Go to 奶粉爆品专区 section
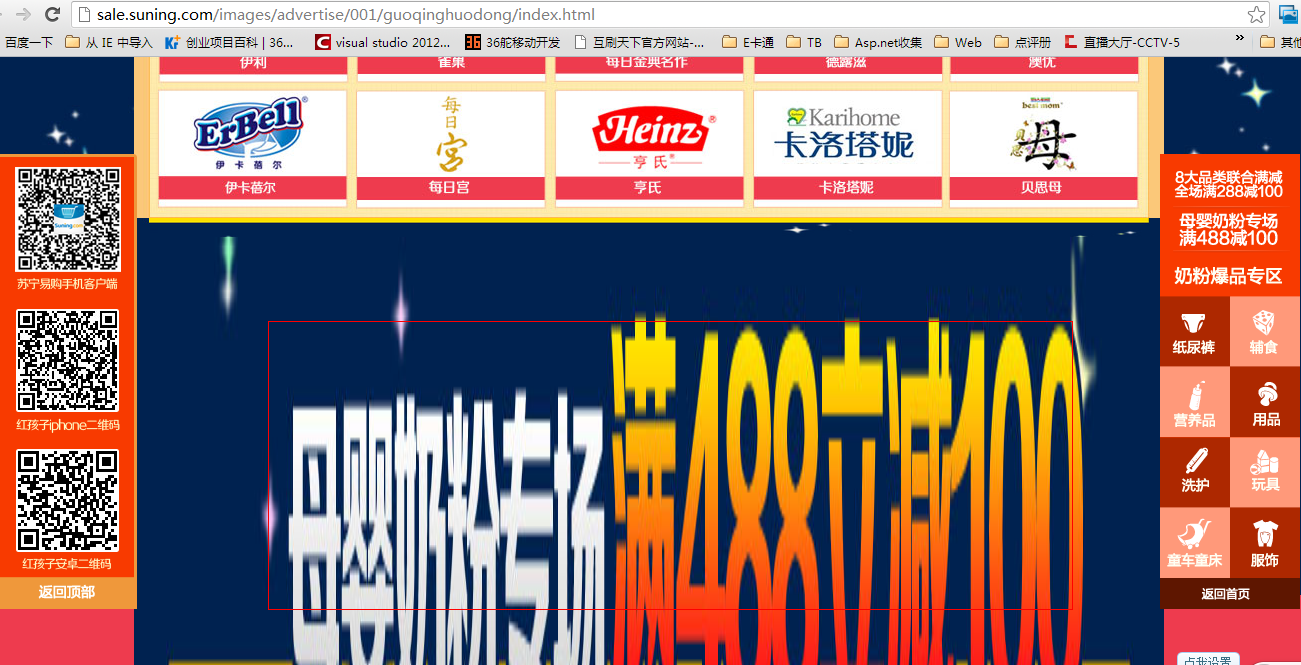The image size is (1301, 665). [1228, 277]
